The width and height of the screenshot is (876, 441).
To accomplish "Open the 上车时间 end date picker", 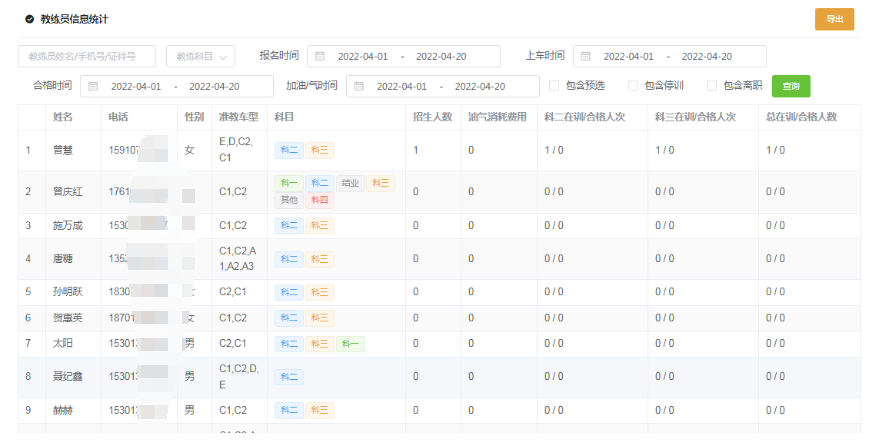I will tap(708, 57).
